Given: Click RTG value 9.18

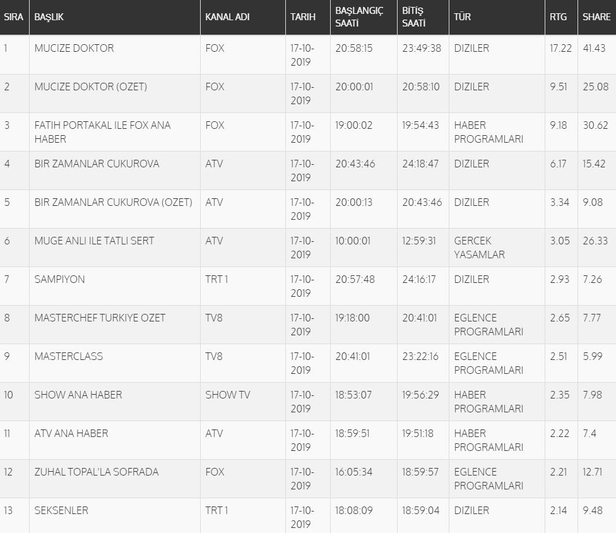Looking at the screenshot, I should coord(558,125).
